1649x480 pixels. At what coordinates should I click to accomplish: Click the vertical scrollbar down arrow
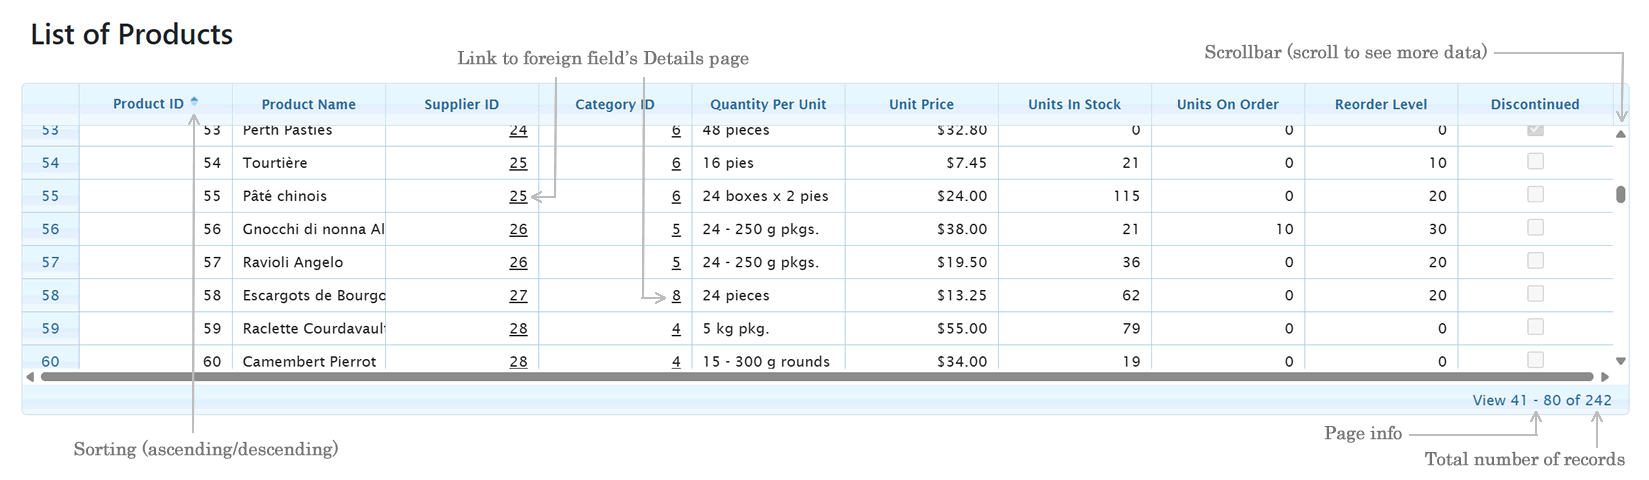click(1621, 361)
